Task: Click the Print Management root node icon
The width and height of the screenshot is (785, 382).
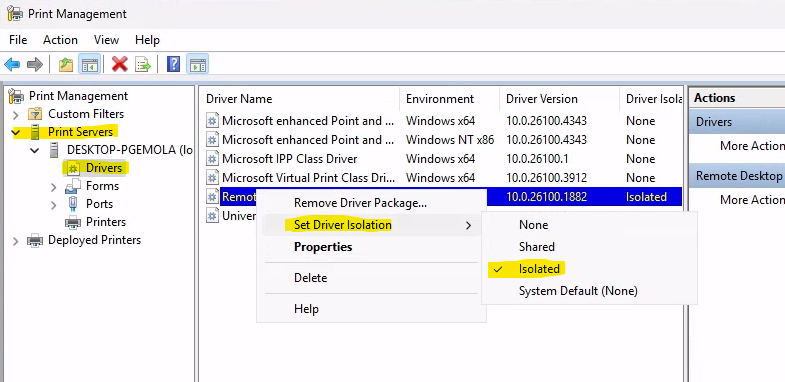Action: 17,96
